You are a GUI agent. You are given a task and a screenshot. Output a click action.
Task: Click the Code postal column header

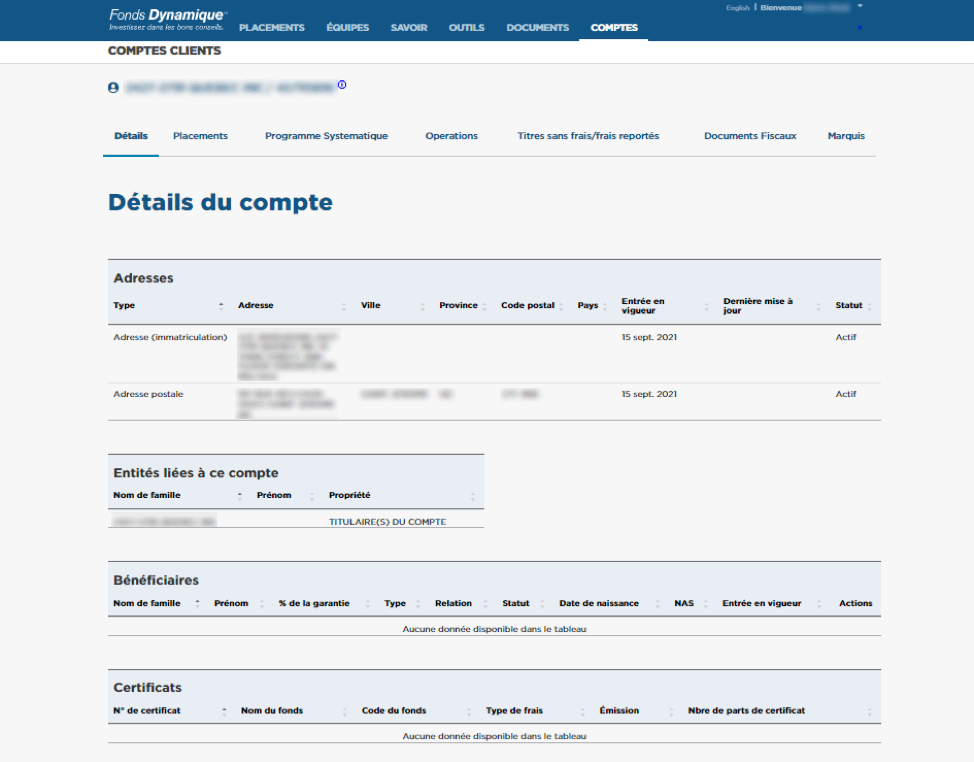tap(527, 306)
